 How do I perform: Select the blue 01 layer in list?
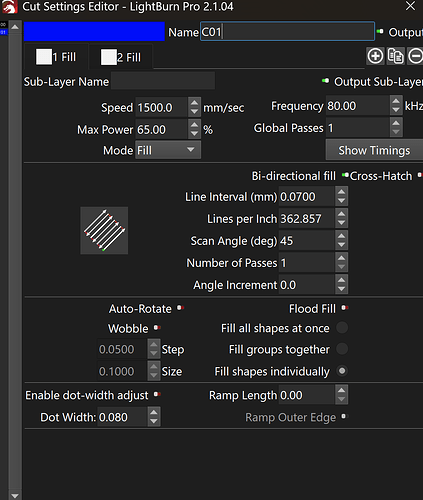point(3,32)
